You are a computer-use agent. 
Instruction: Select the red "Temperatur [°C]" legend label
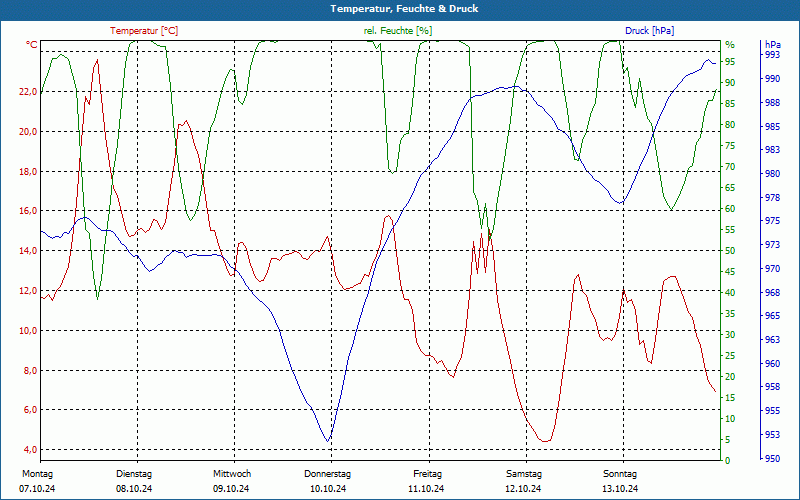click(144, 31)
